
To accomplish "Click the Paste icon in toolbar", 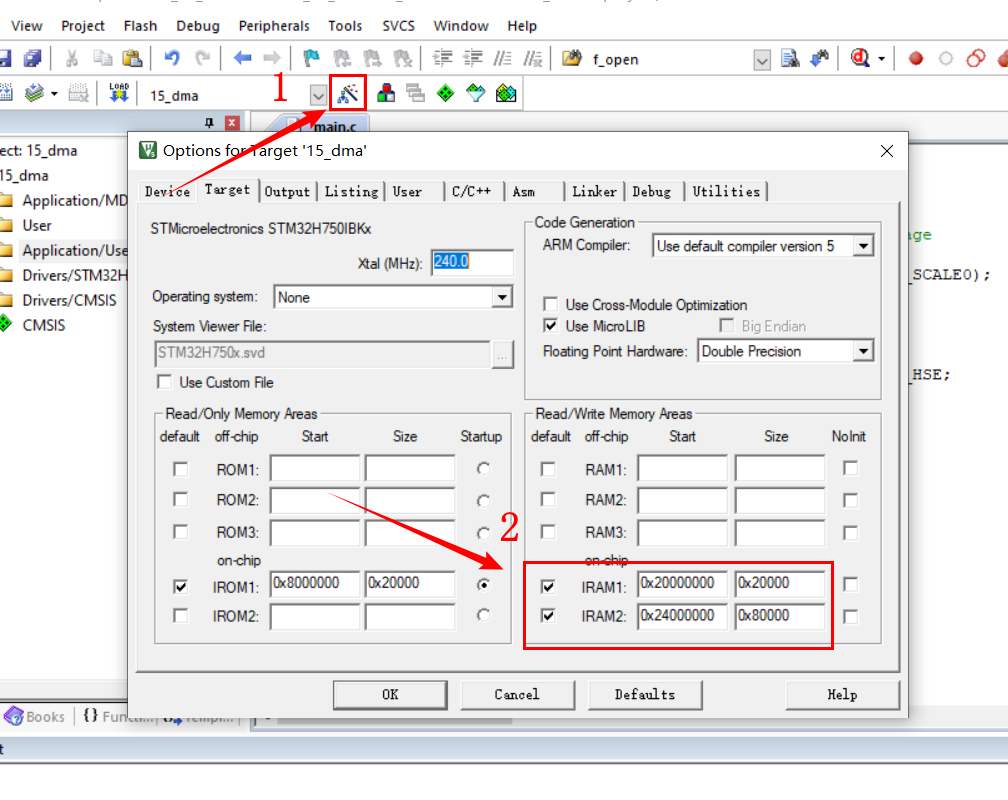I will click(132, 59).
